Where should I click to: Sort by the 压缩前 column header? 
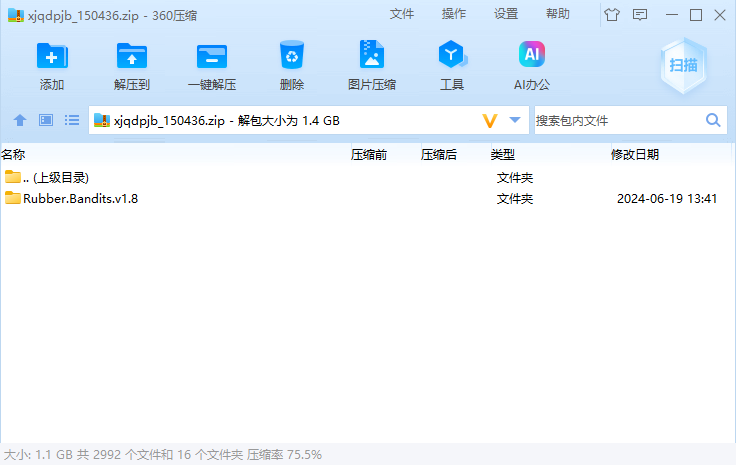point(368,154)
